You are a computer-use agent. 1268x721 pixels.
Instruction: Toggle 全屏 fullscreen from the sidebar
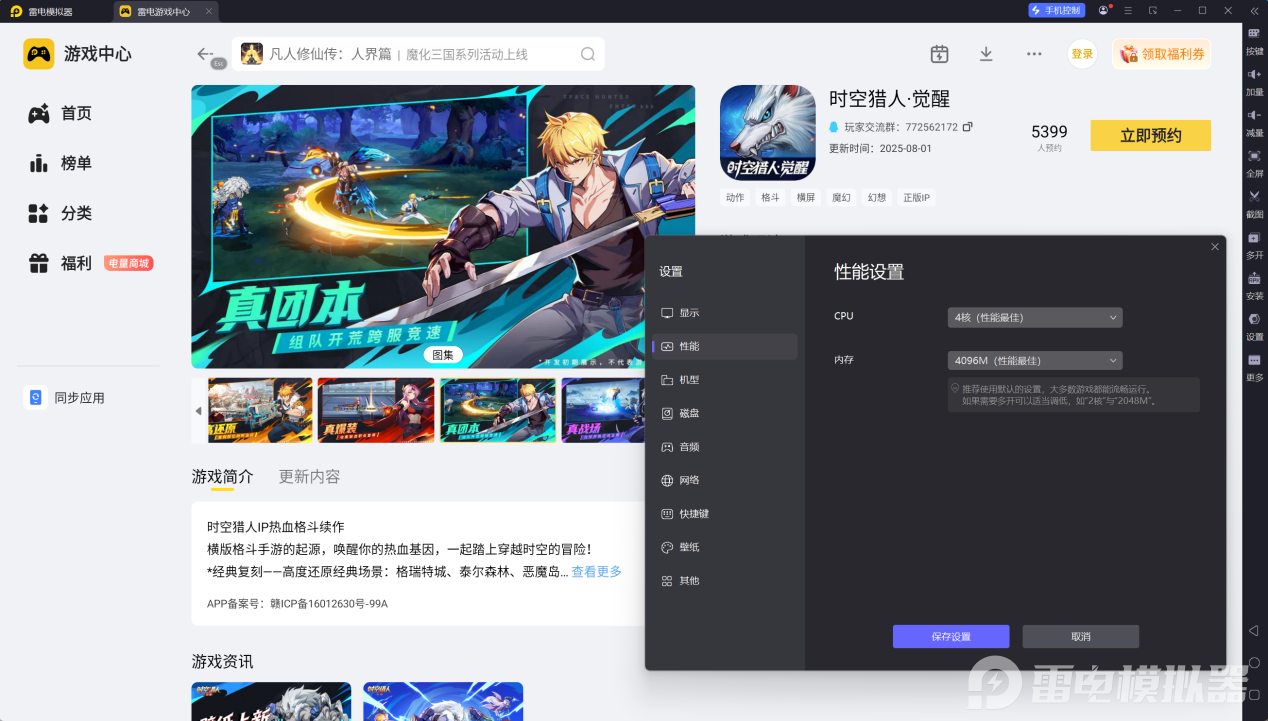coord(1254,163)
